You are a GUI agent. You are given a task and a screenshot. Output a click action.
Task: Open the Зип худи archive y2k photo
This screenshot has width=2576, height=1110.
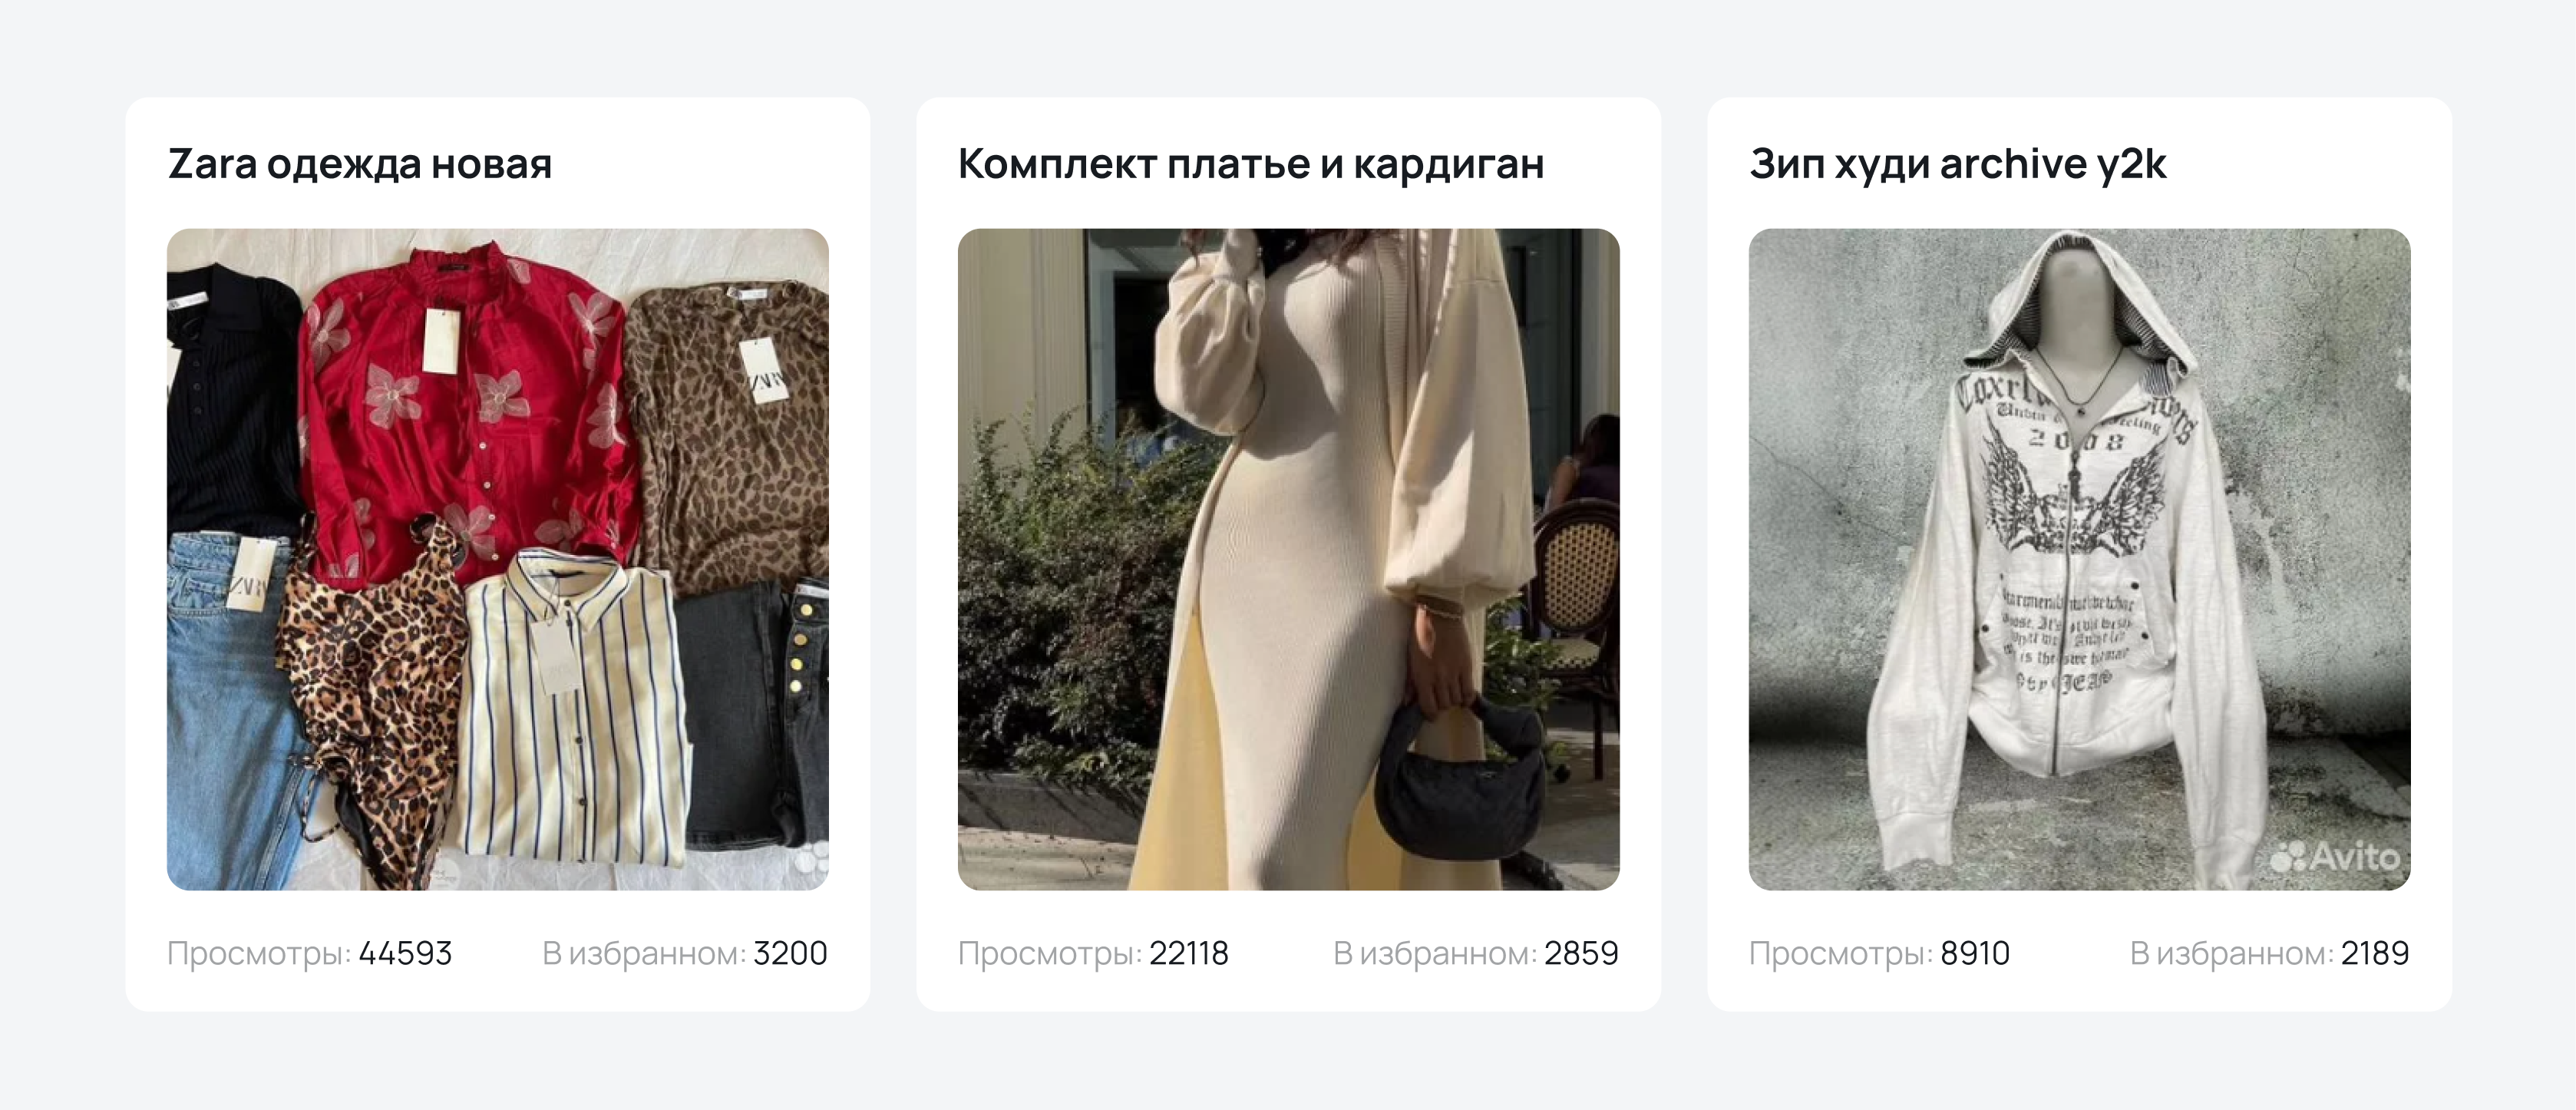[x=2079, y=559]
